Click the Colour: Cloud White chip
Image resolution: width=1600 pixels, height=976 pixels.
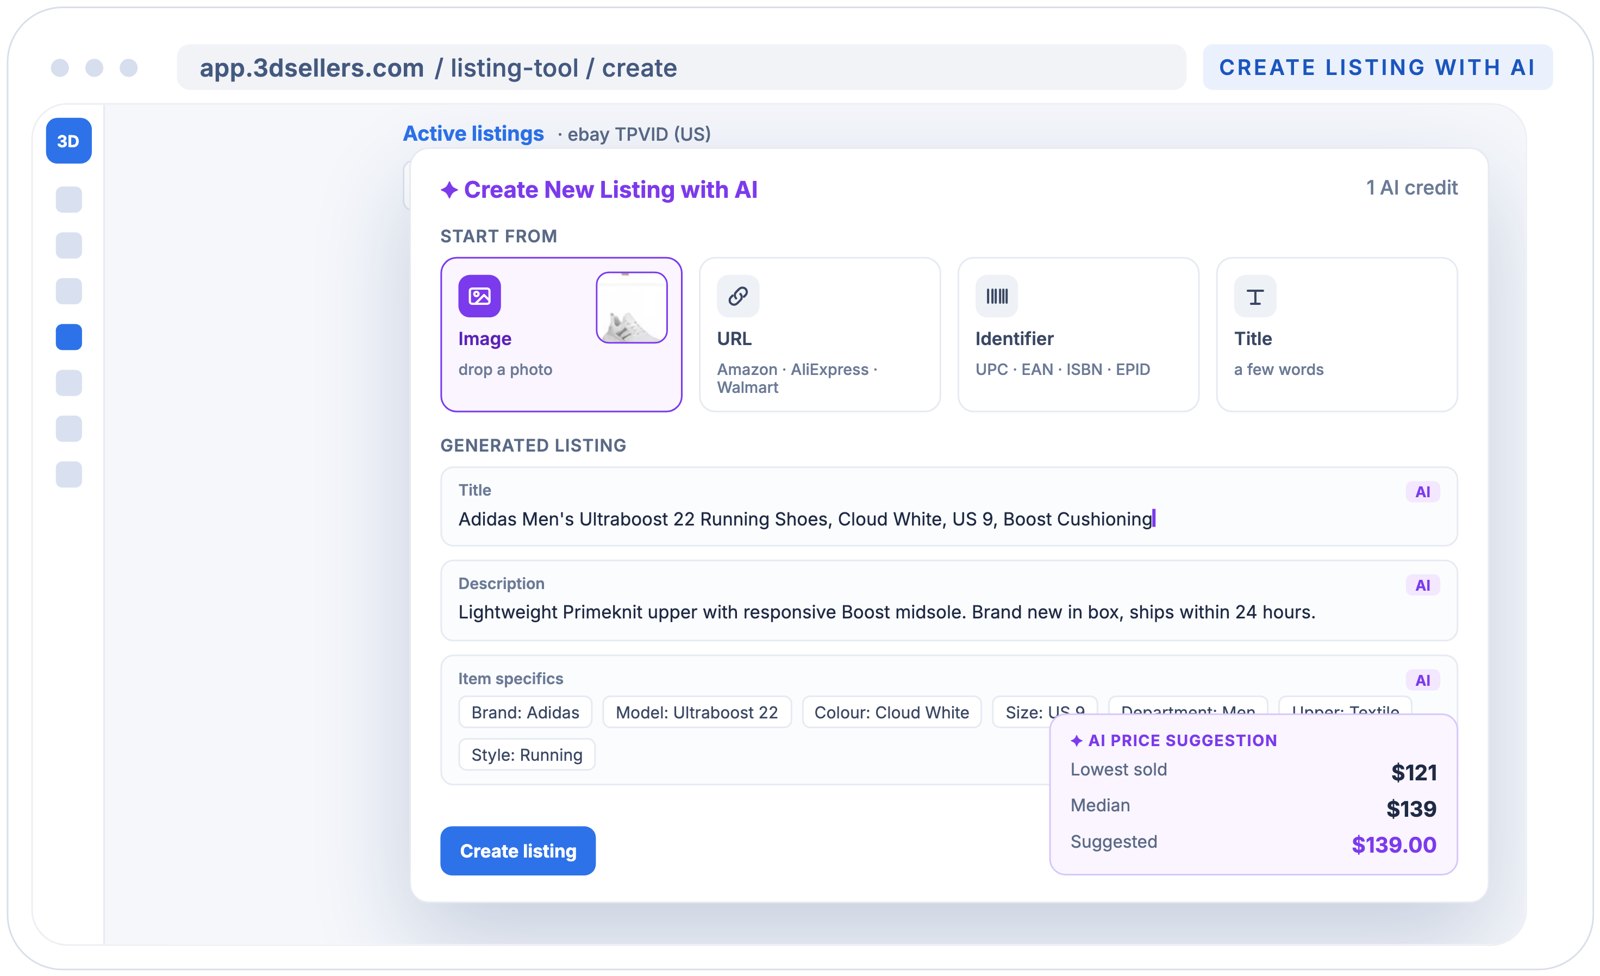892,713
